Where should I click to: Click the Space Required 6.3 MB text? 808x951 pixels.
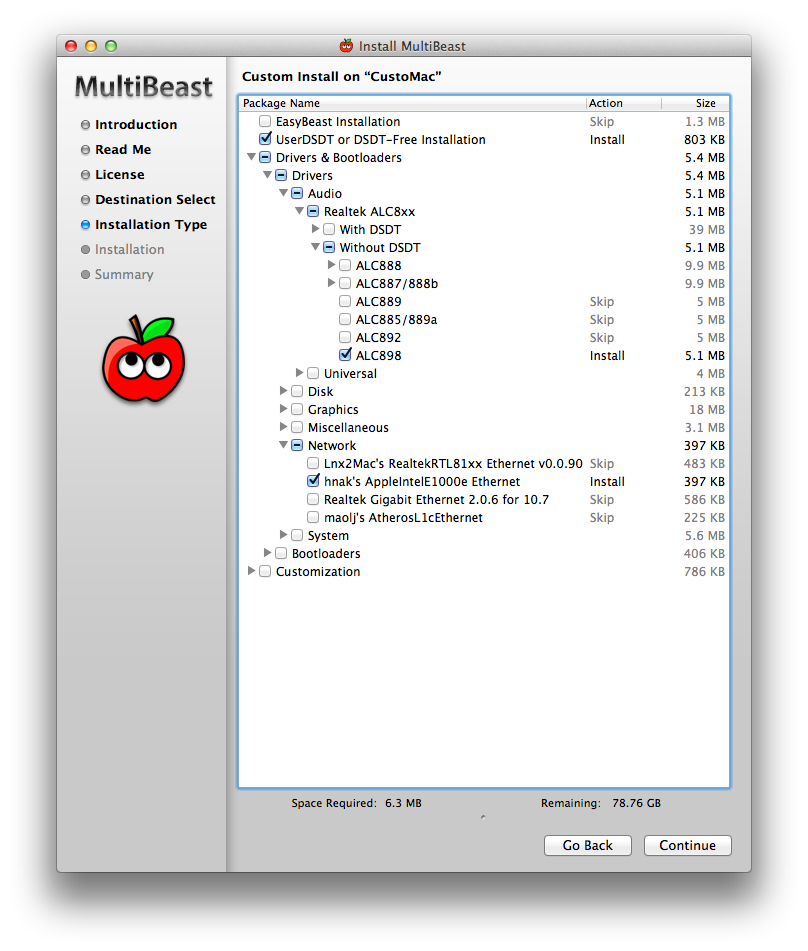[356, 803]
